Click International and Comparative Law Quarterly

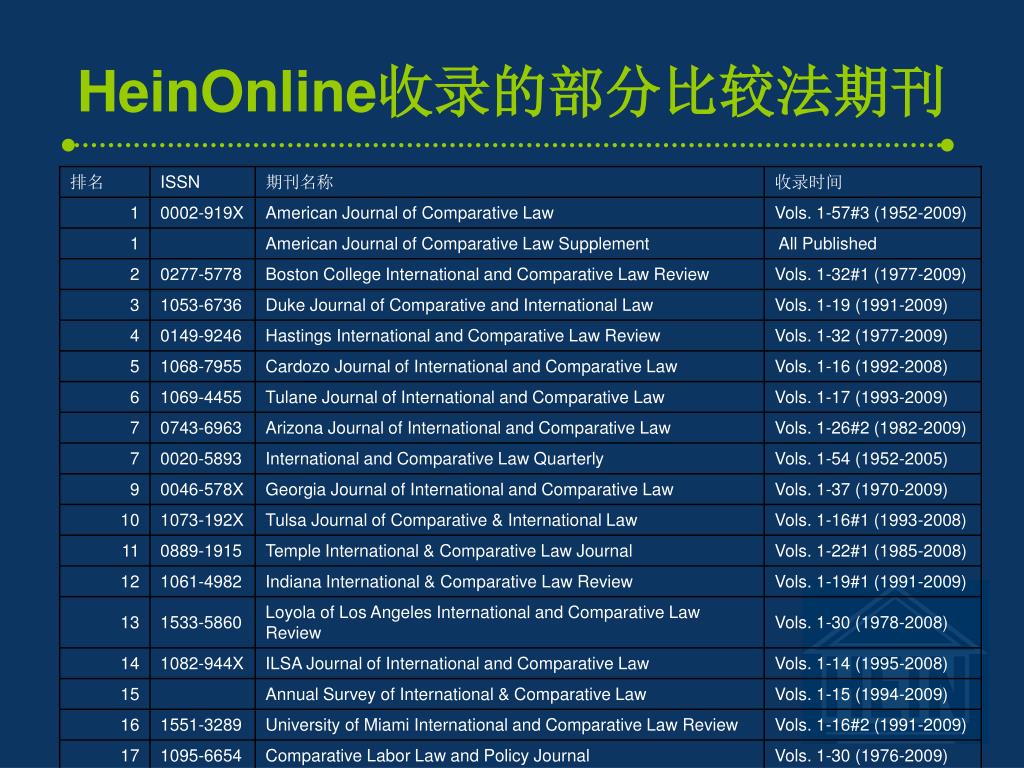tap(434, 458)
